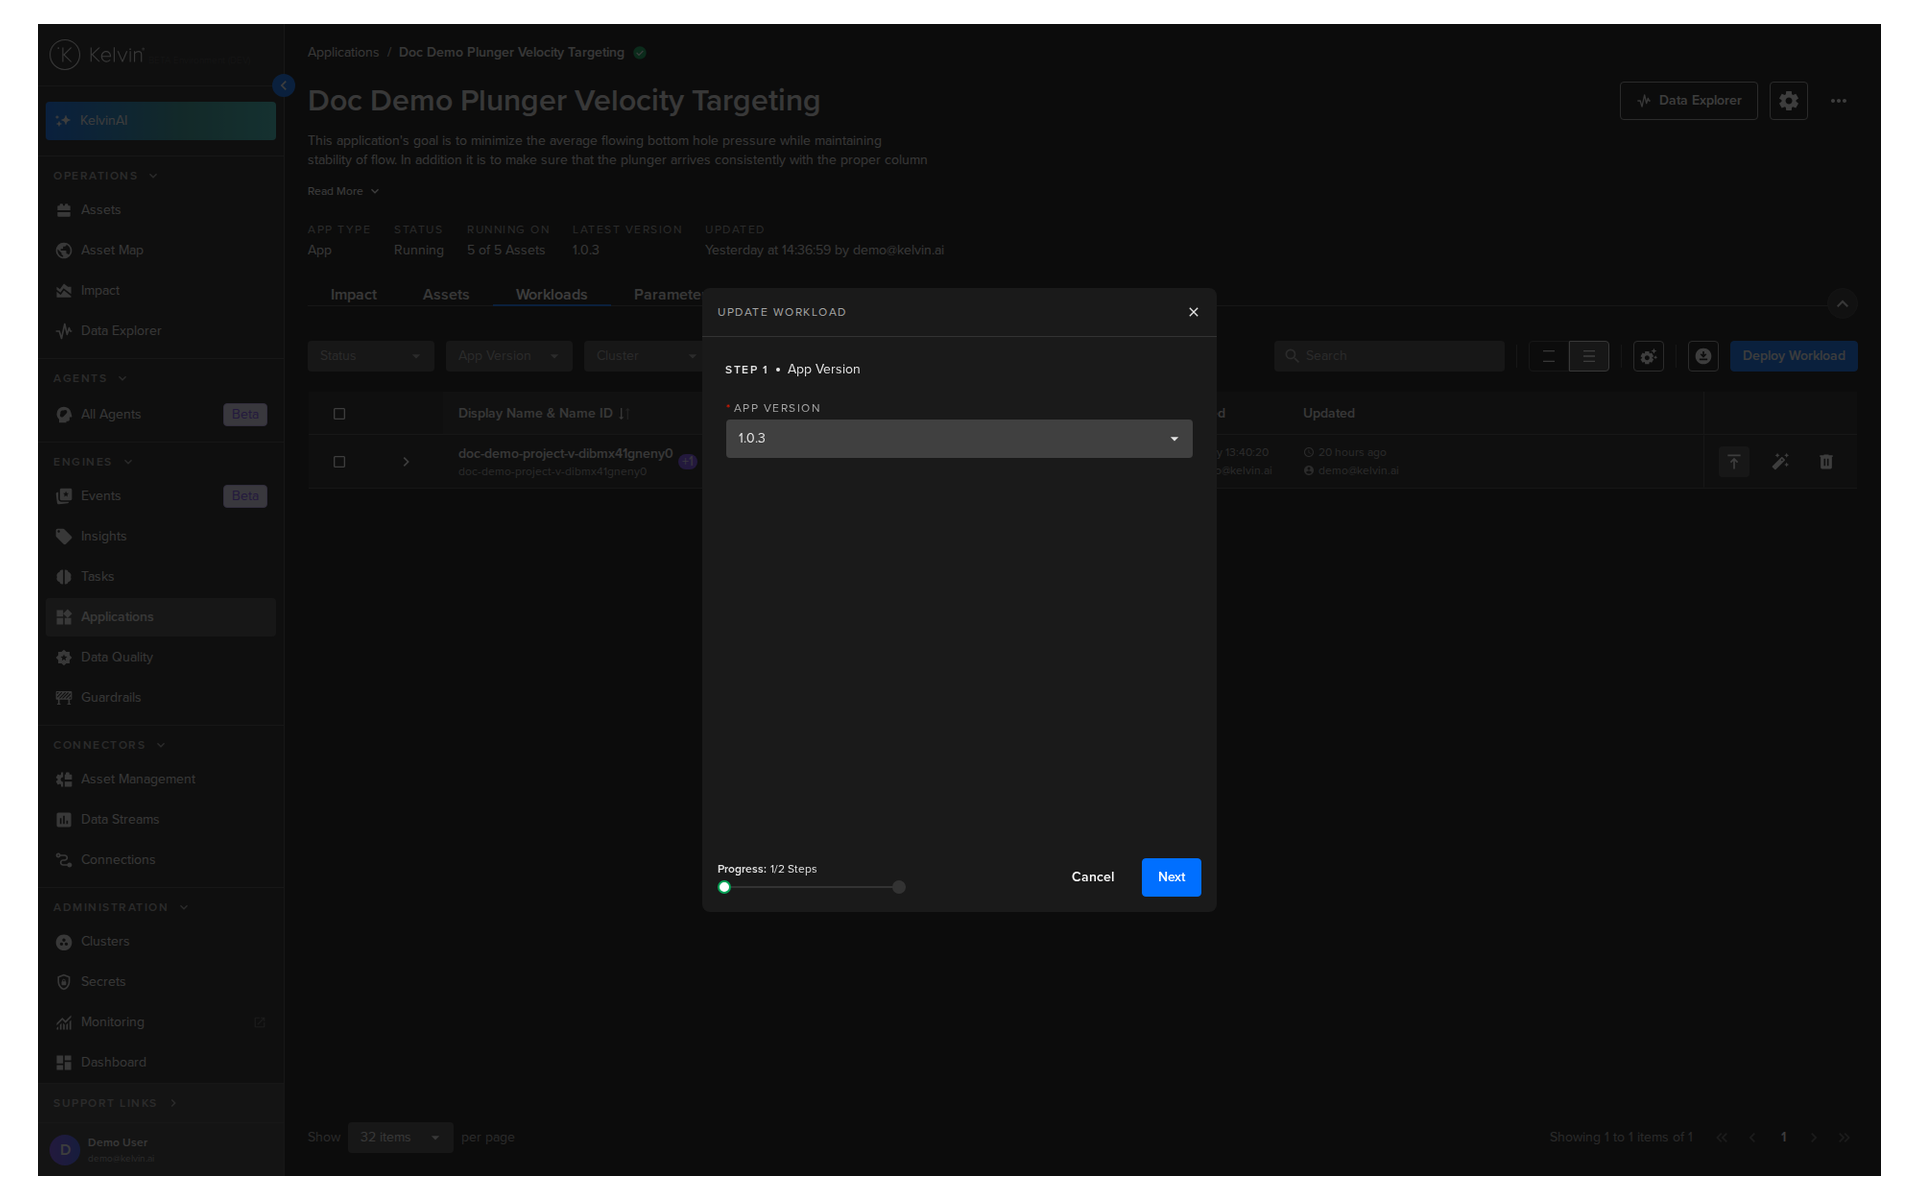Cancel the Update Workload dialog
Screen dimensions: 1920x1200
(x=1092, y=877)
